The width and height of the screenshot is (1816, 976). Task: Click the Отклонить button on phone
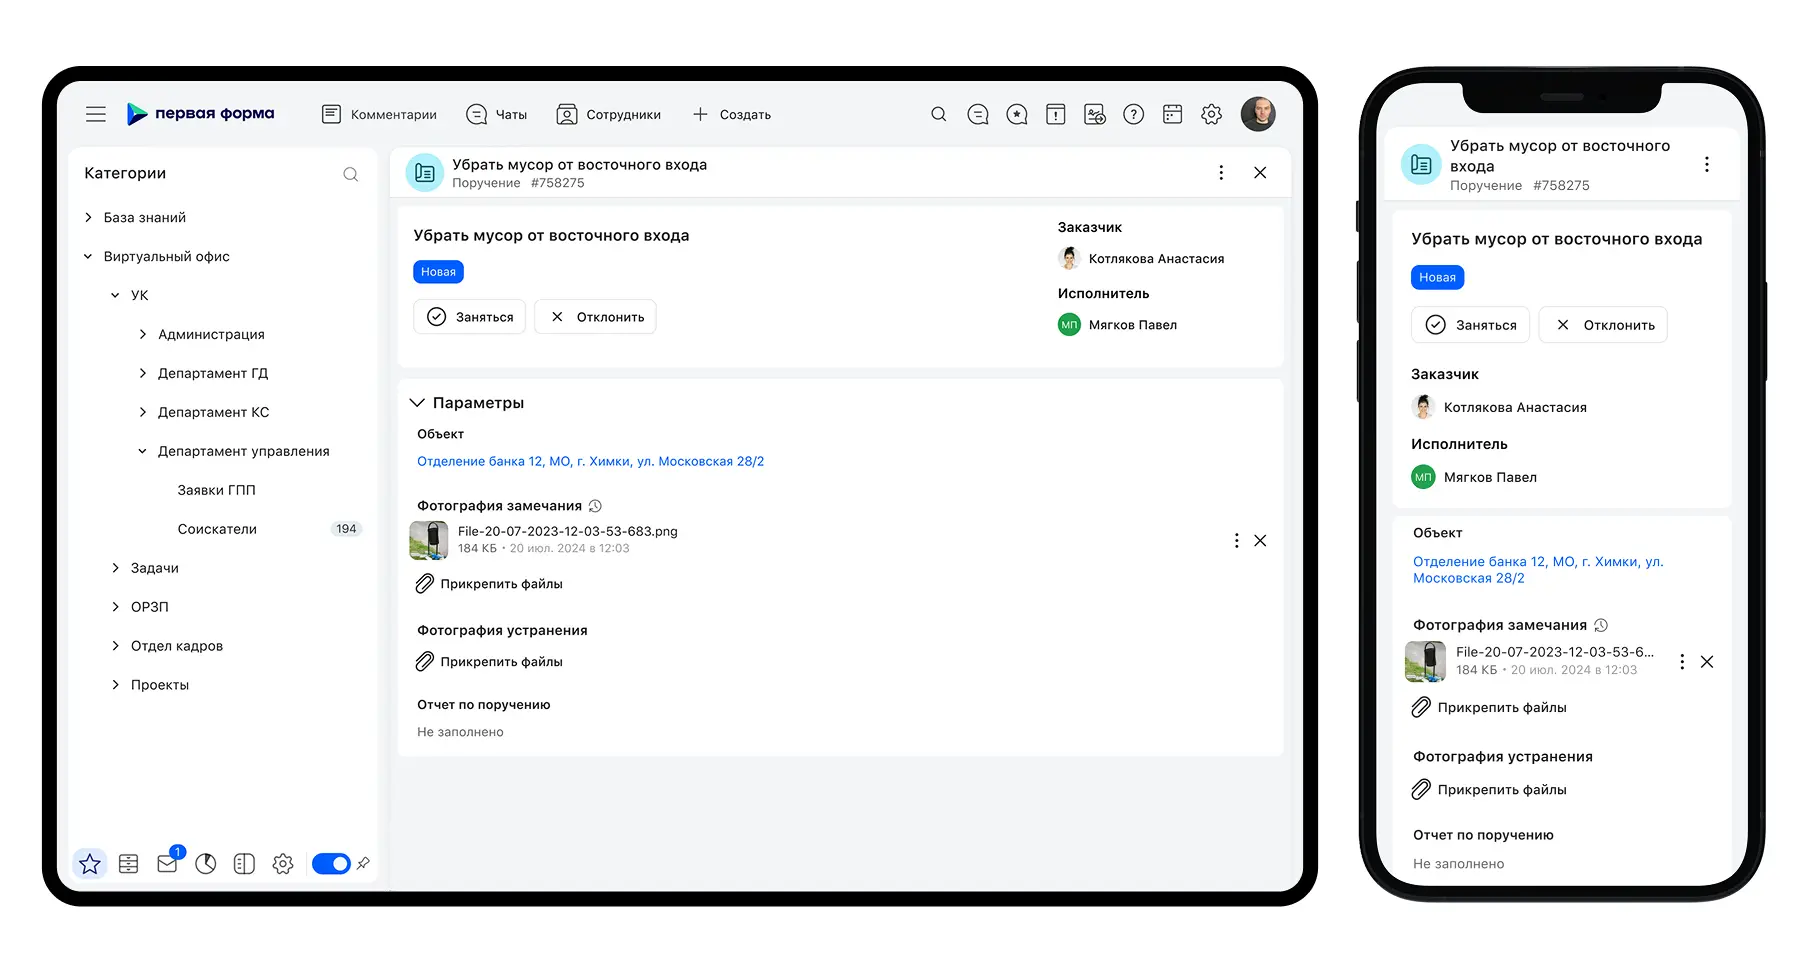pos(1603,325)
